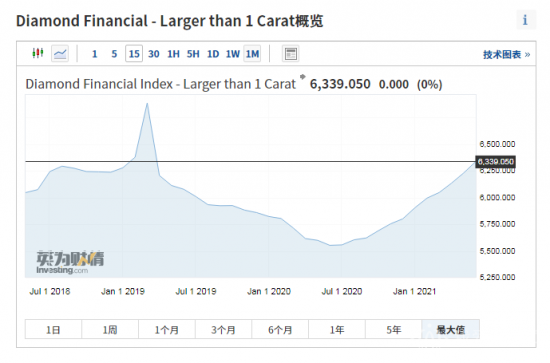Show the 3个月 time range
Screen dimensions: 550x363
223,329
